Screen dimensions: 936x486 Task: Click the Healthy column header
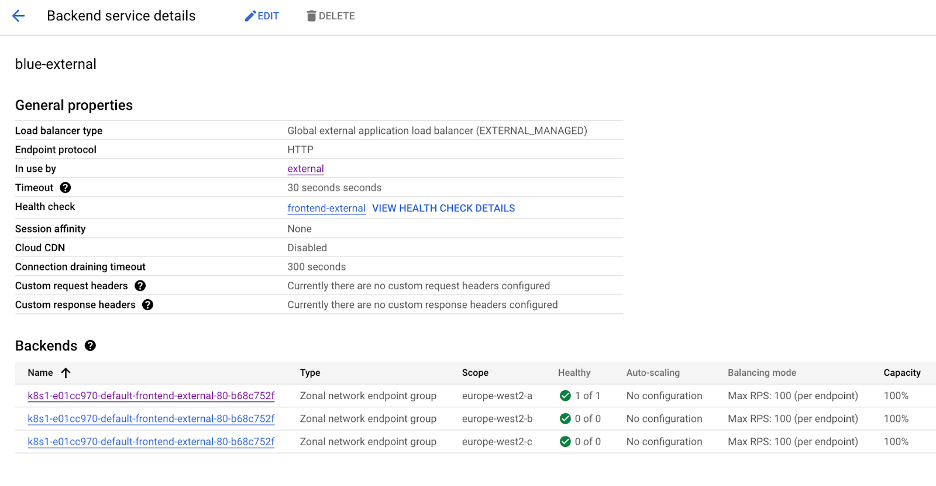[574, 373]
